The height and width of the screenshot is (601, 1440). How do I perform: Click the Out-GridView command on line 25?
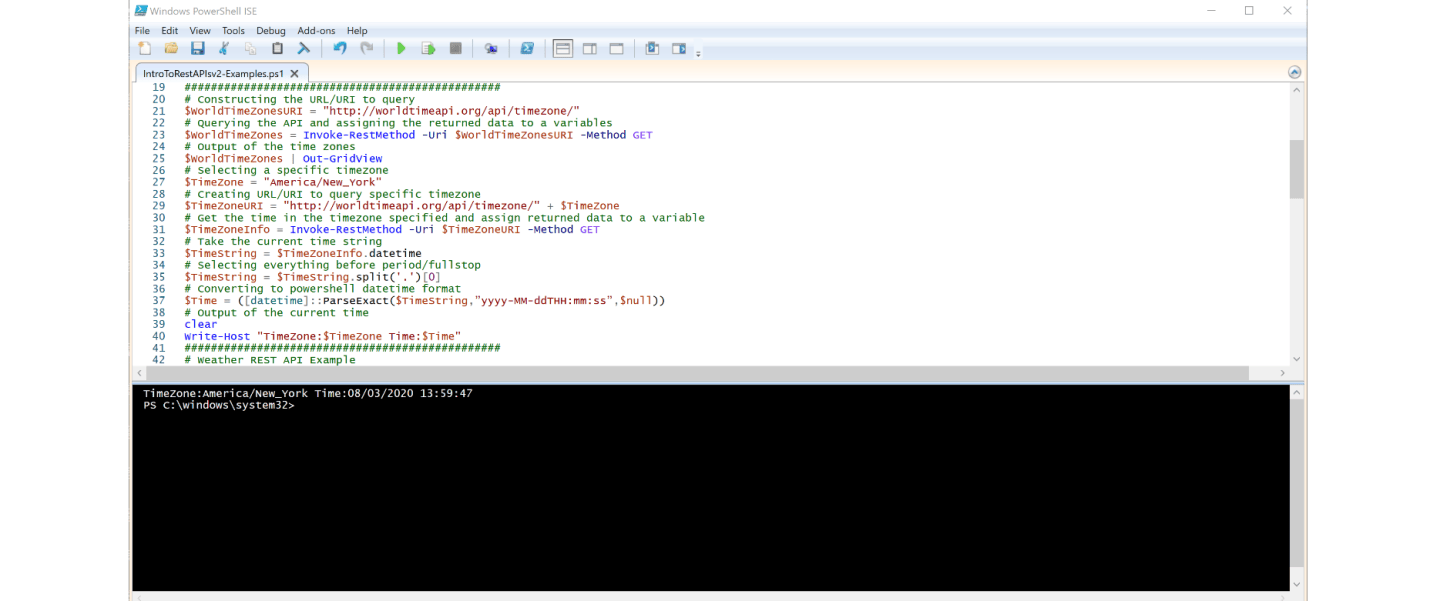343,158
